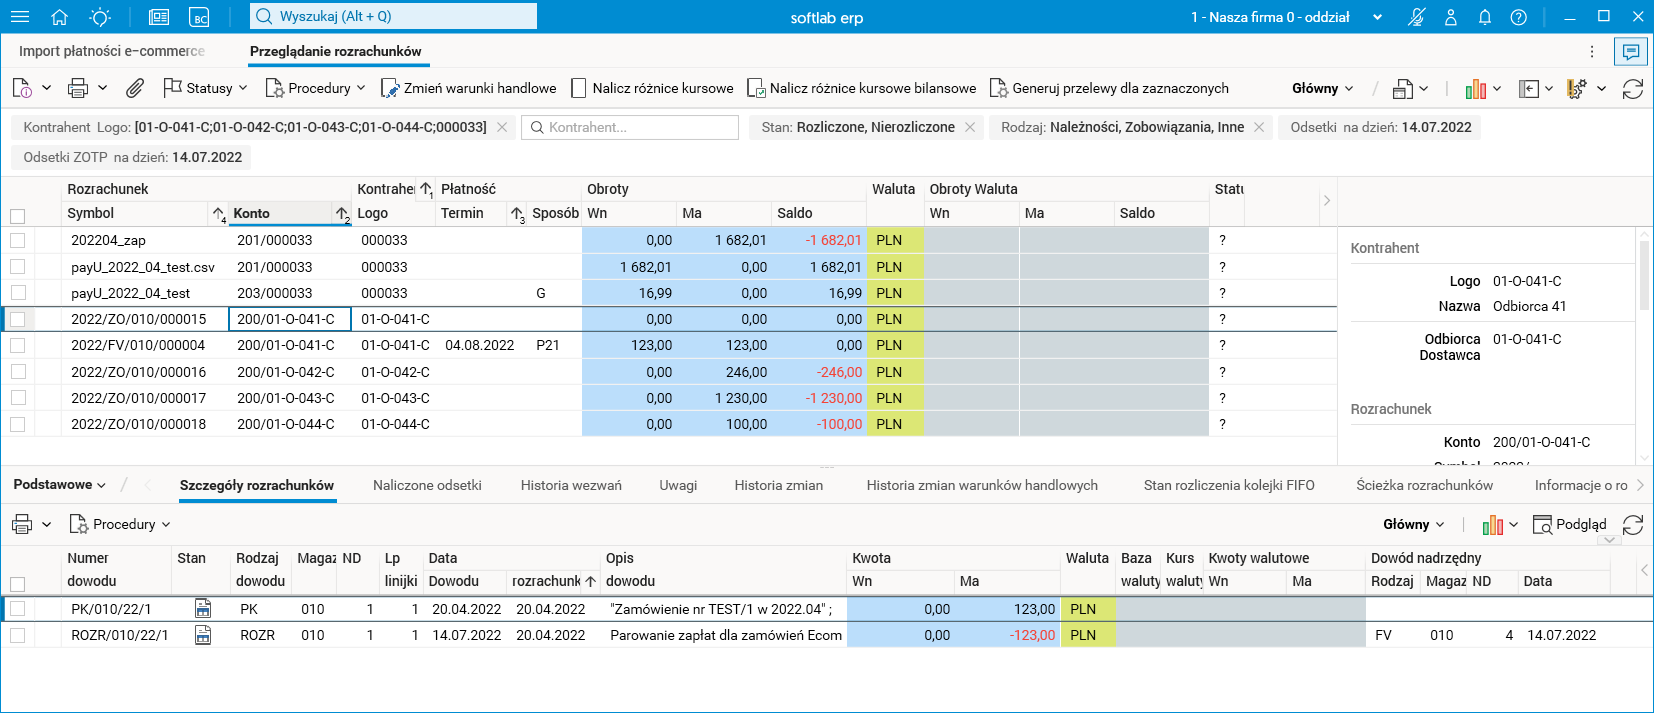Open the document icon for PK/010/22/1
Screen dimensions: 1654x713
point(203,609)
